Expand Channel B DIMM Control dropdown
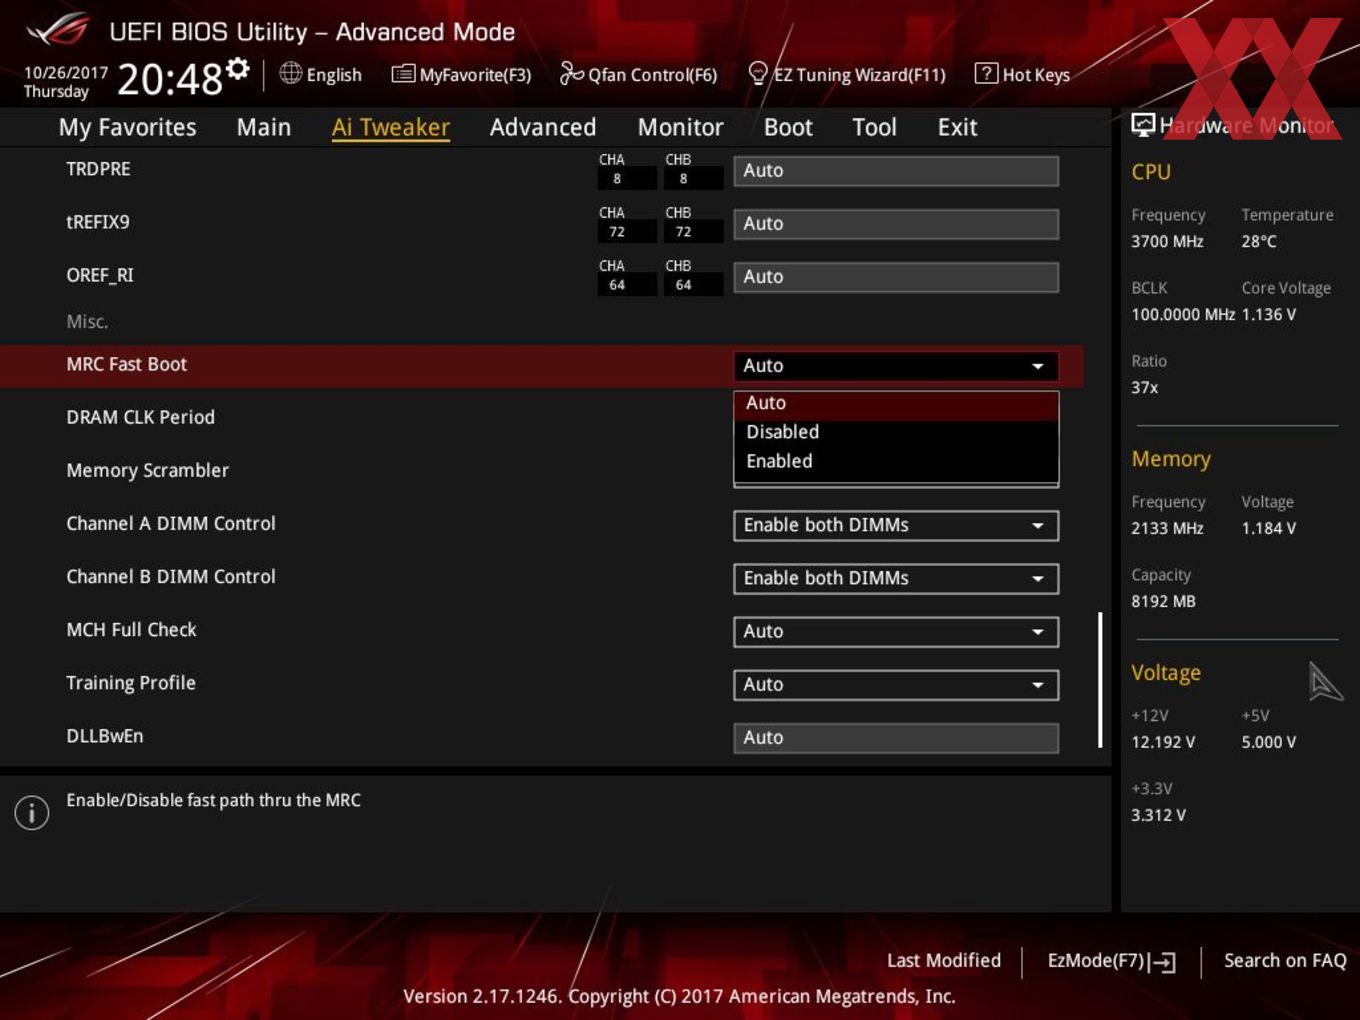1360x1020 pixels. tap(896, 578)
